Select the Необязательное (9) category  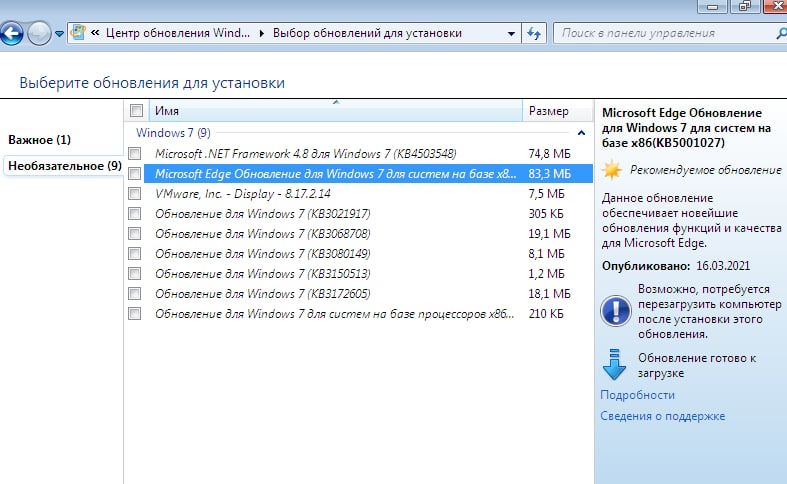pos(65,166)
